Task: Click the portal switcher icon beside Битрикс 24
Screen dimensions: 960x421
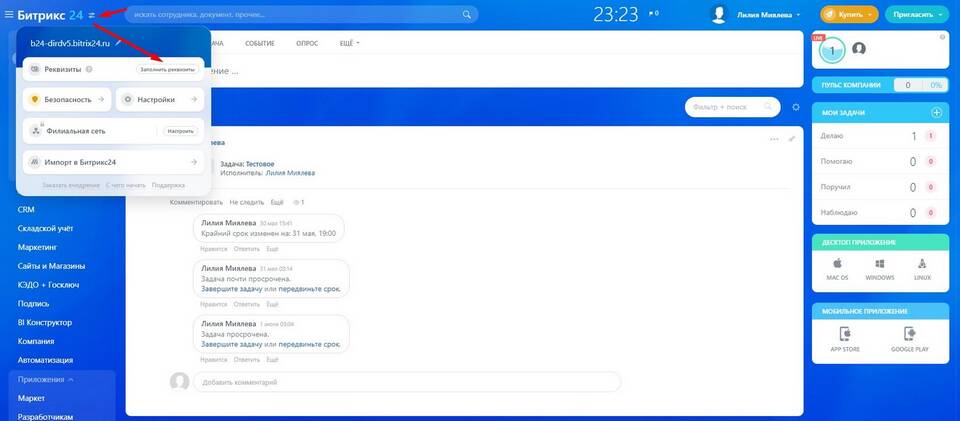Action: point(91,15)
